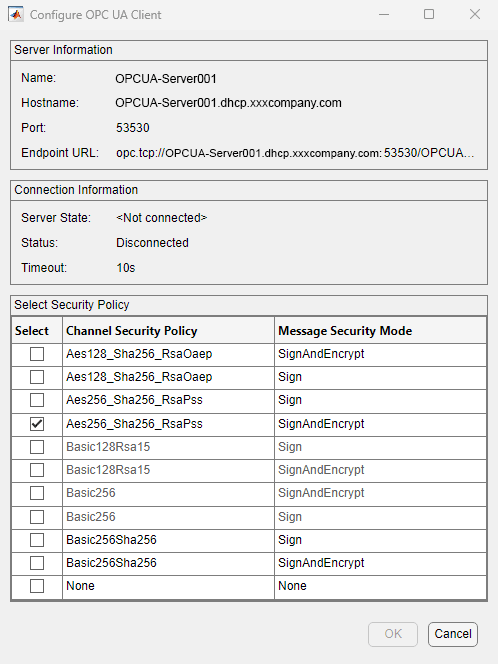Check Basic256Sha256 SignAndEncrypt row checkbox
This screenshot has height=664, width=498.
(37, 563)
